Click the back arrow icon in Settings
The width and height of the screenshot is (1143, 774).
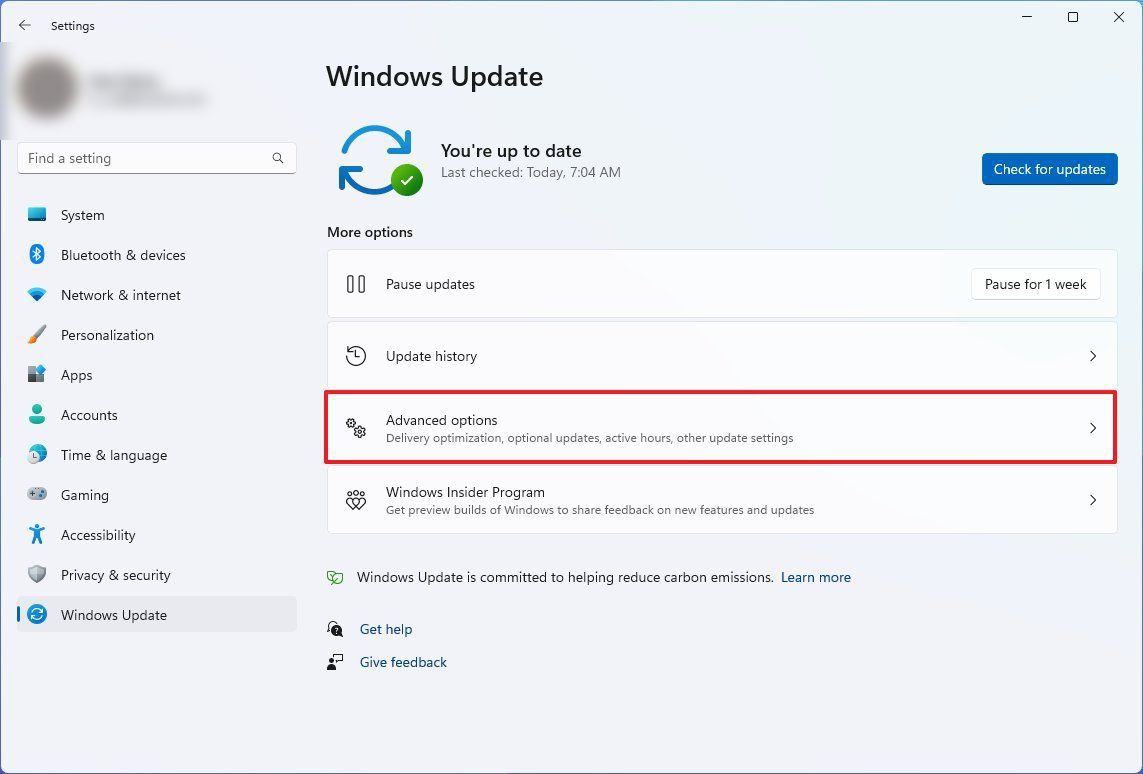coord(25,26)
